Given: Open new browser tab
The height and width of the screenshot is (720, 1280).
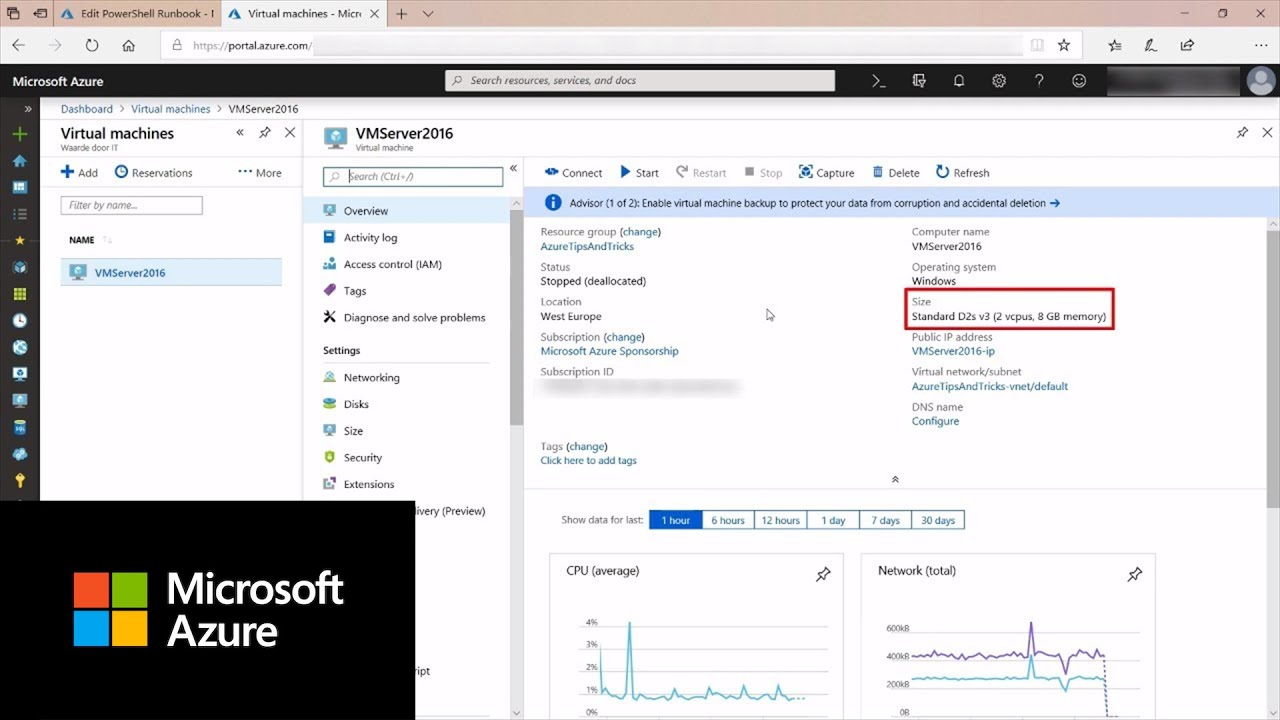Looking at the screenshot, I should click(x=401, y=14).
